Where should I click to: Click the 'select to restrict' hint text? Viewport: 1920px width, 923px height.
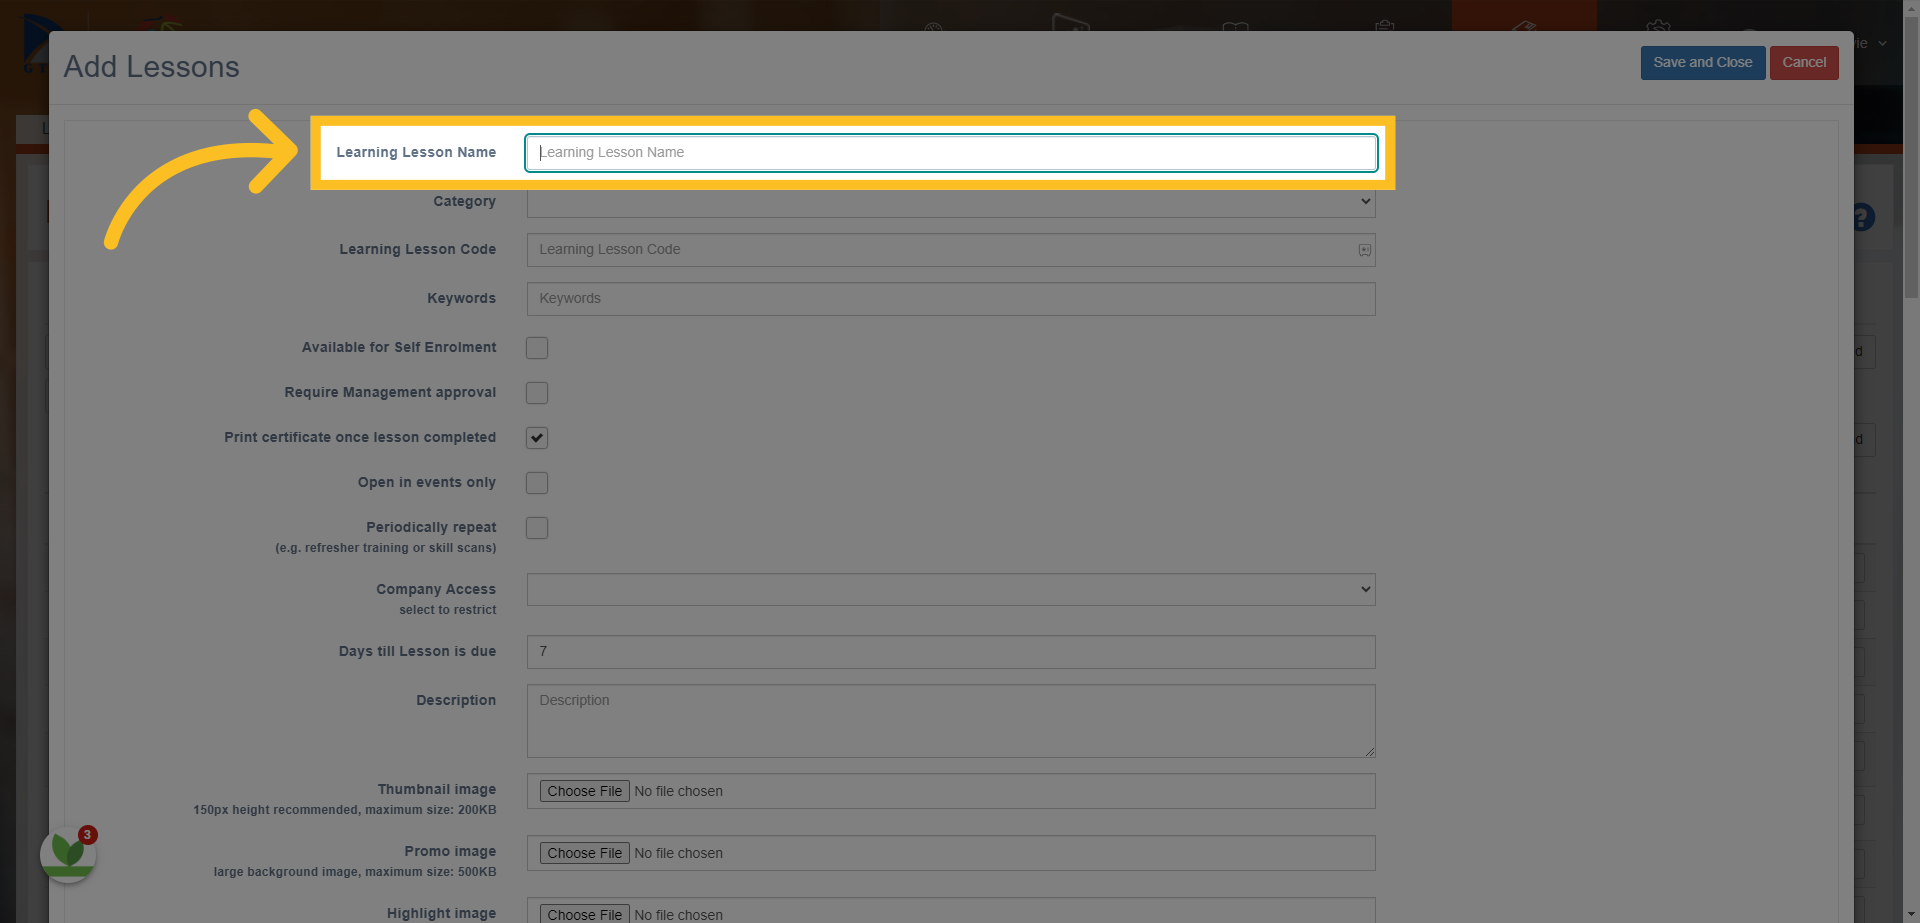pyautogui.click(x=448, y=610)
